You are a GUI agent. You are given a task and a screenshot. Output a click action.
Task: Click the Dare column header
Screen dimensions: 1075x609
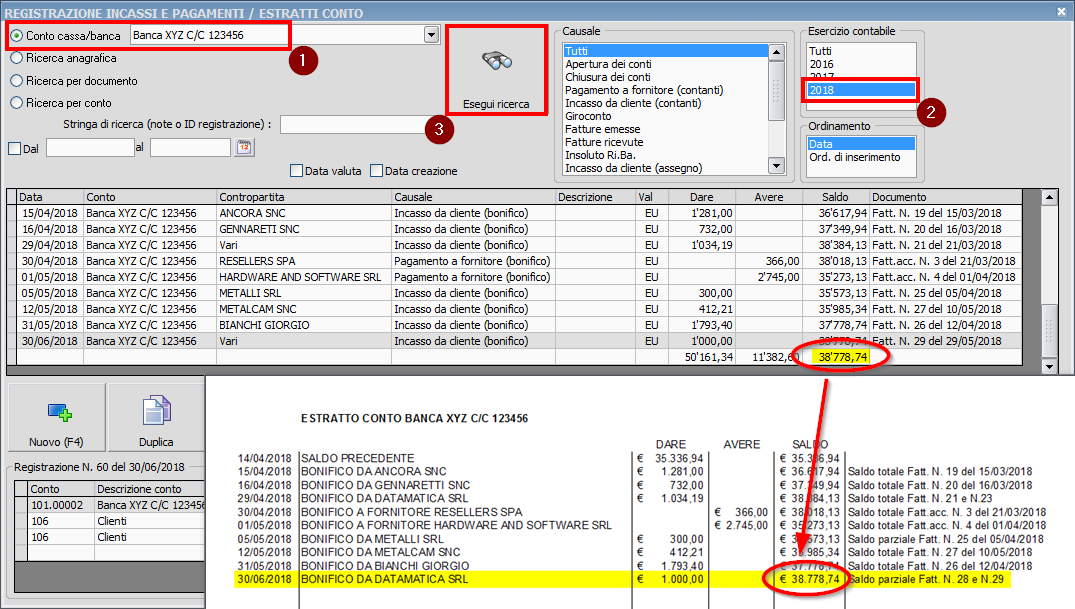[x=701, y=197]
